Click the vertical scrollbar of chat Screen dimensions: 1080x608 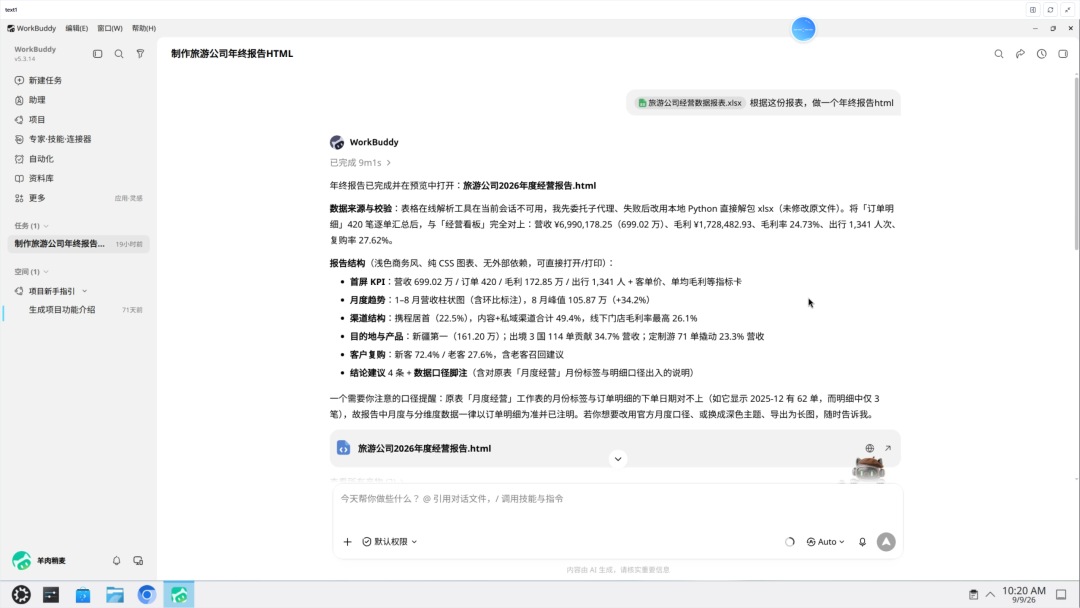(1076, 162)
